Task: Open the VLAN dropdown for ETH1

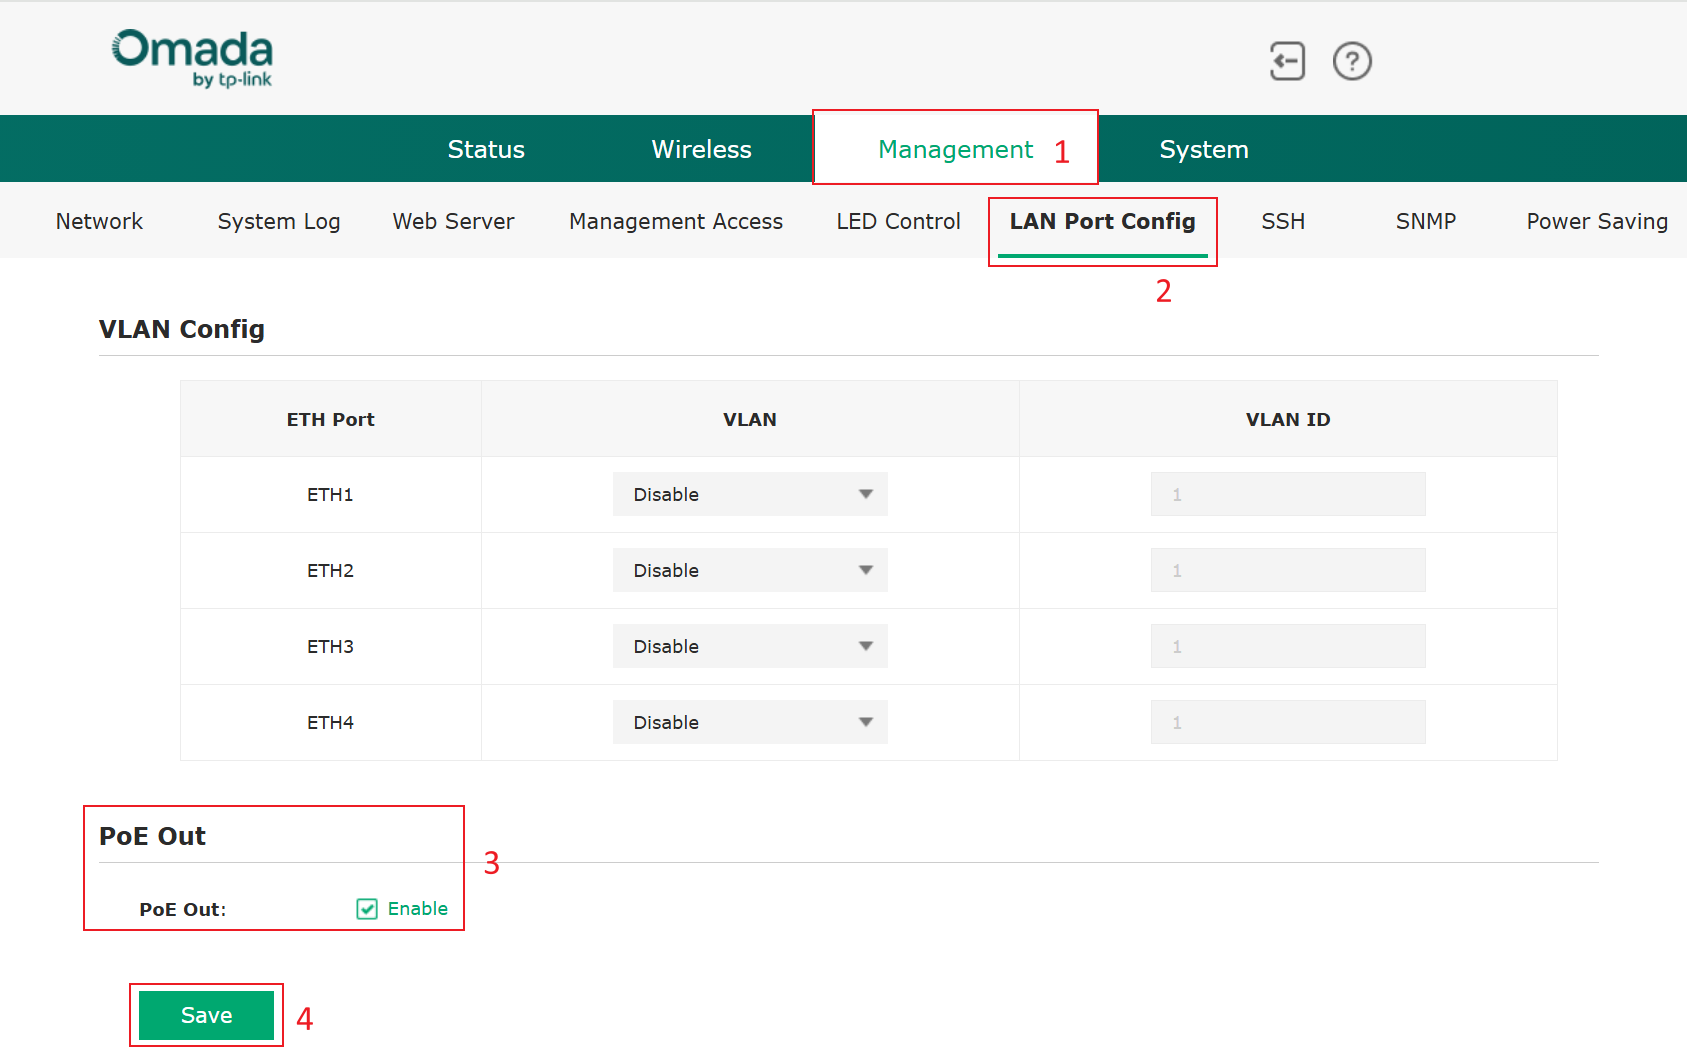Action: pyautogui.click(x=749, y=493)
